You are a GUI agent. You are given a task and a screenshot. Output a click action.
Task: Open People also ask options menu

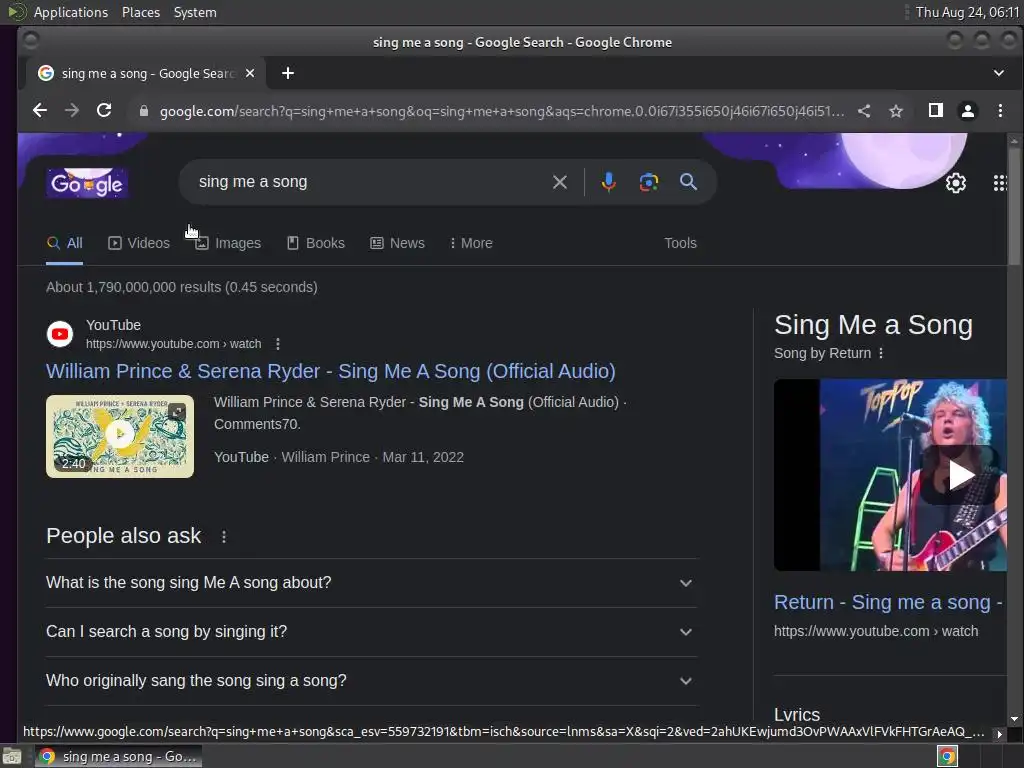[x=224, y=536]
